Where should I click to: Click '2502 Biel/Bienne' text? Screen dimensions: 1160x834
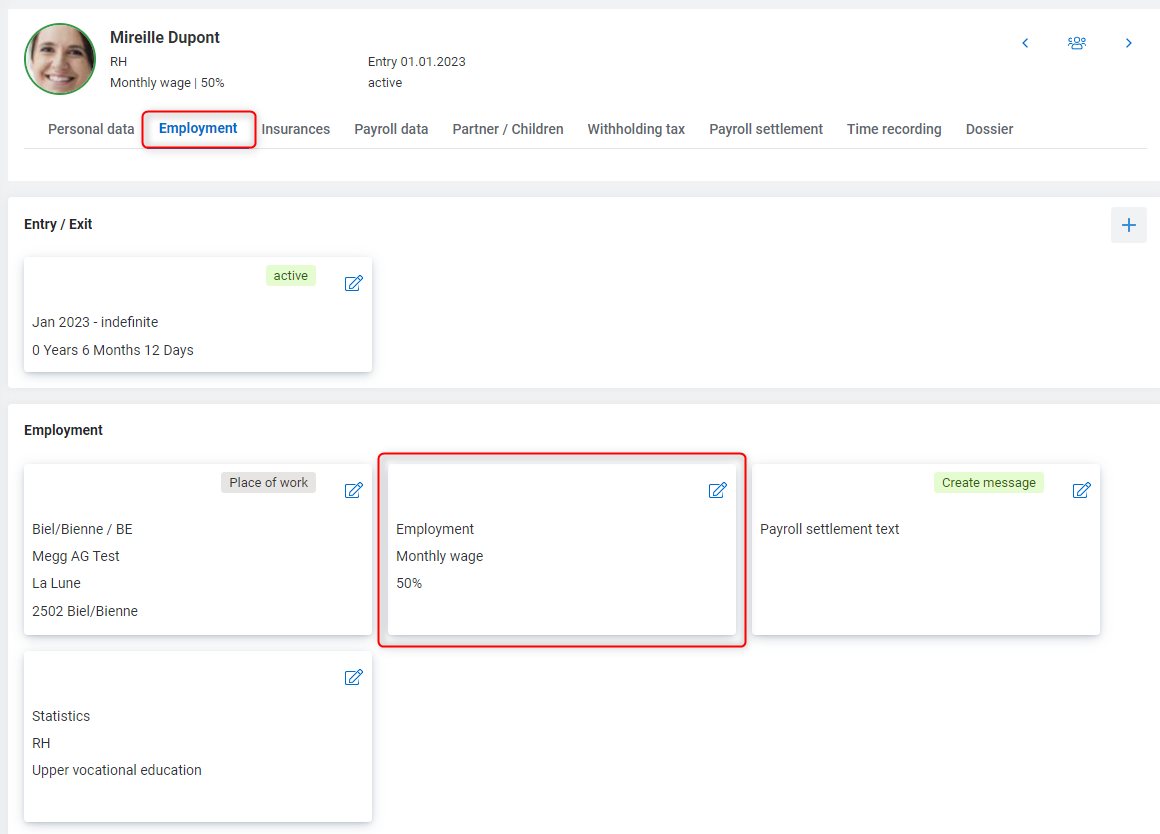coord(84,611)
